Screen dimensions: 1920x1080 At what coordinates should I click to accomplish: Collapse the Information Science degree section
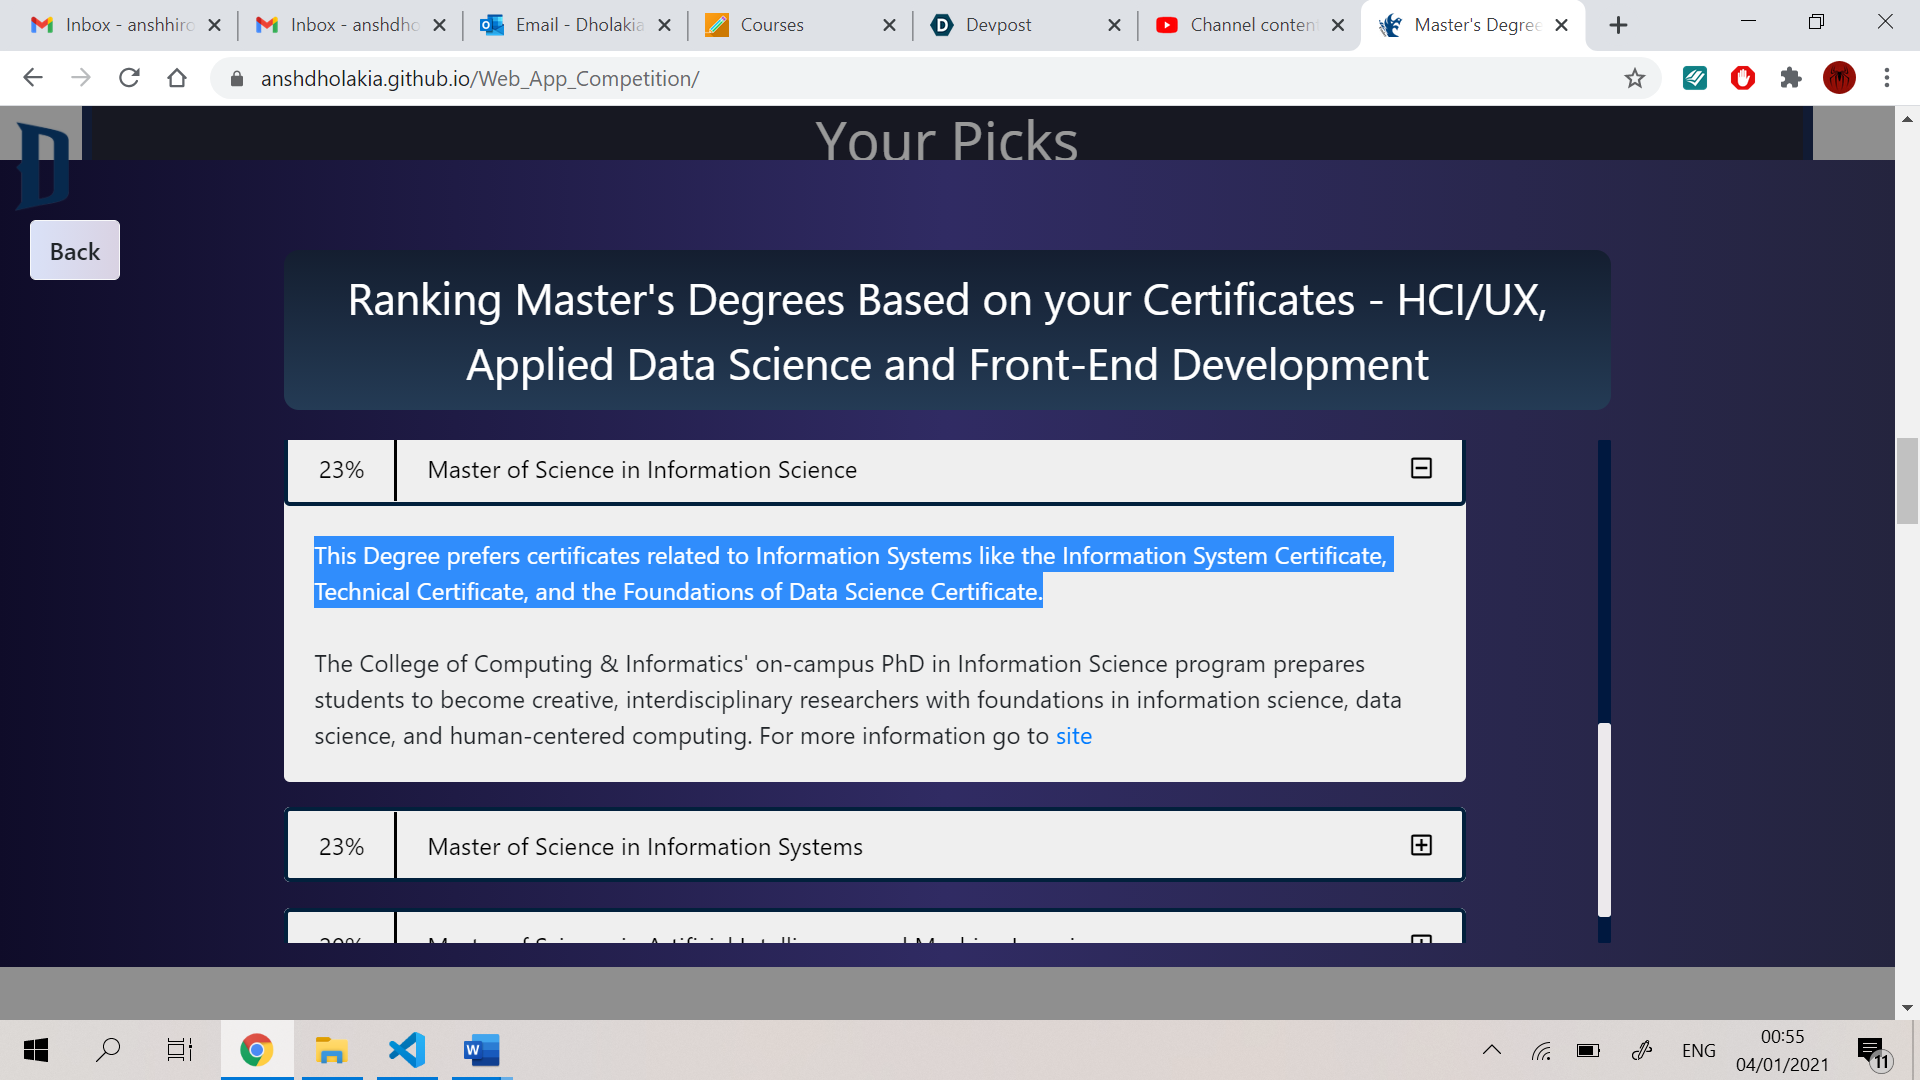[x=1421, y=469]
